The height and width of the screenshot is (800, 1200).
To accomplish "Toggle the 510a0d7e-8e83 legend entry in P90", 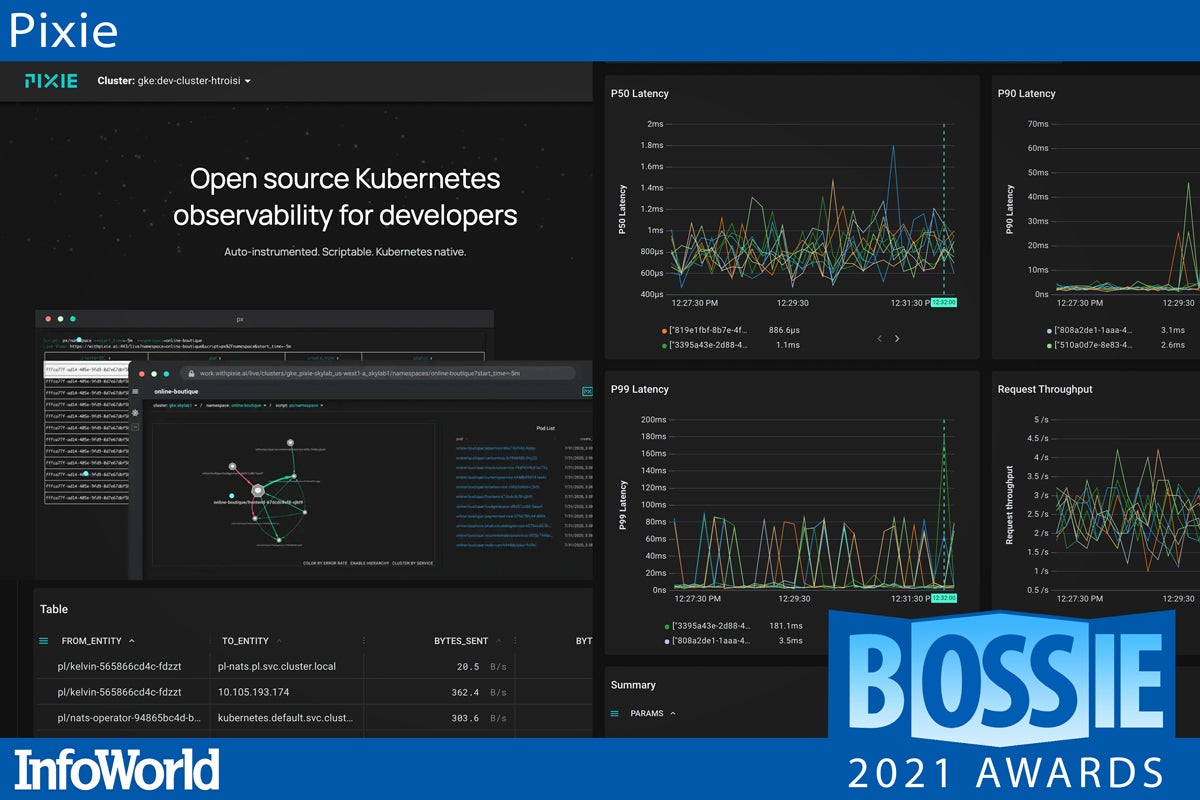I will pos(1089,345).
